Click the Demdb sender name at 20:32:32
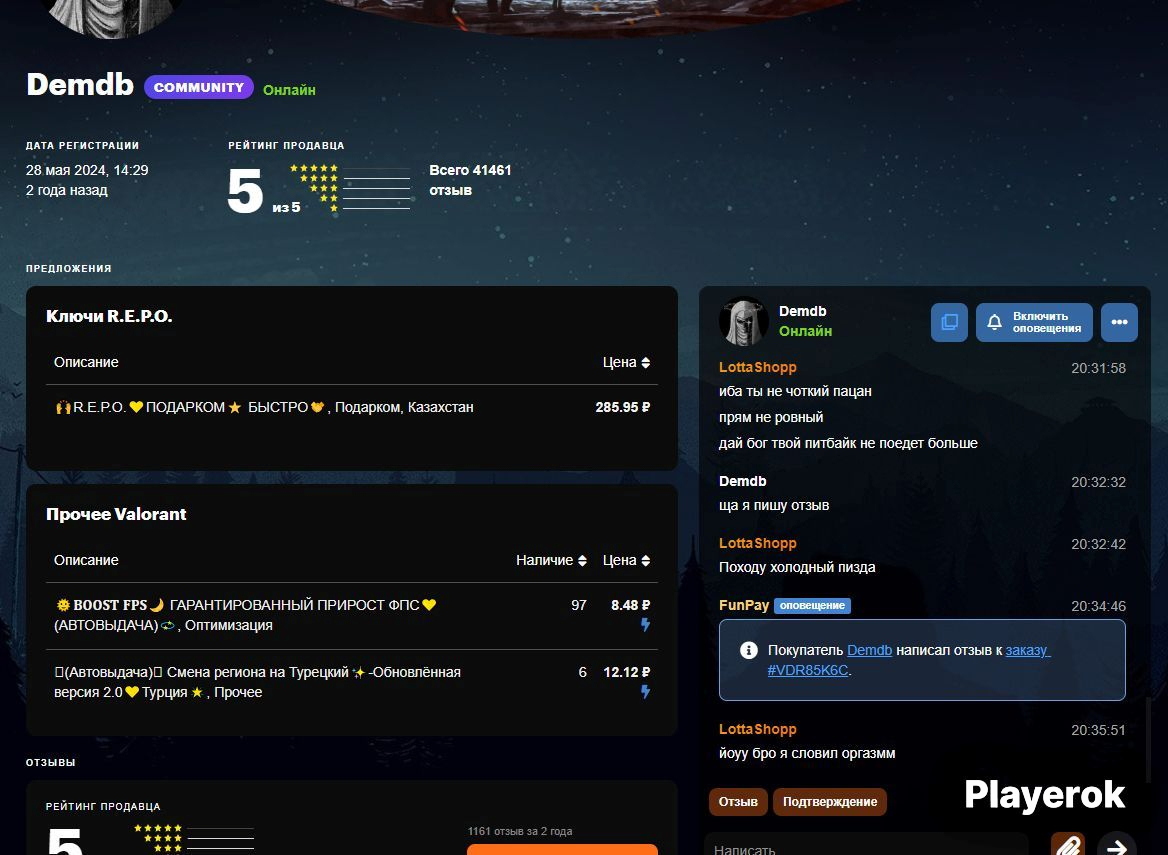 click(x=743, y=481)
